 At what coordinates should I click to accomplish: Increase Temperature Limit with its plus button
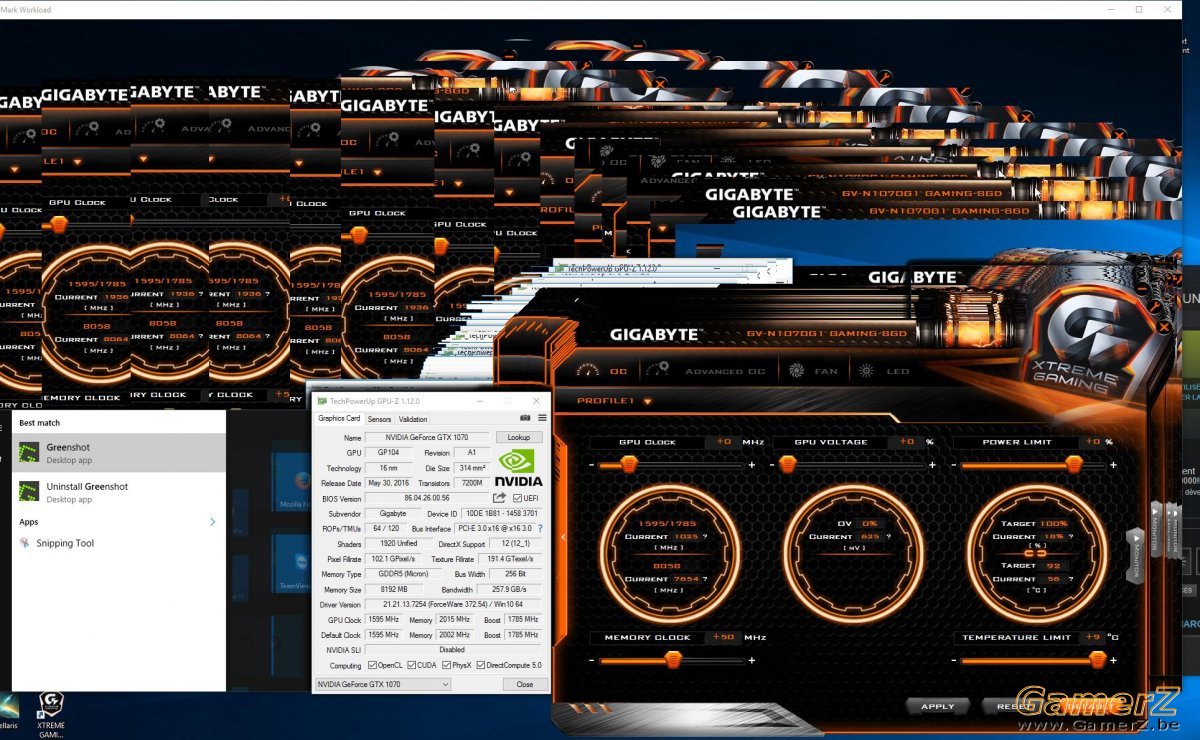[x=1114, y=660]
